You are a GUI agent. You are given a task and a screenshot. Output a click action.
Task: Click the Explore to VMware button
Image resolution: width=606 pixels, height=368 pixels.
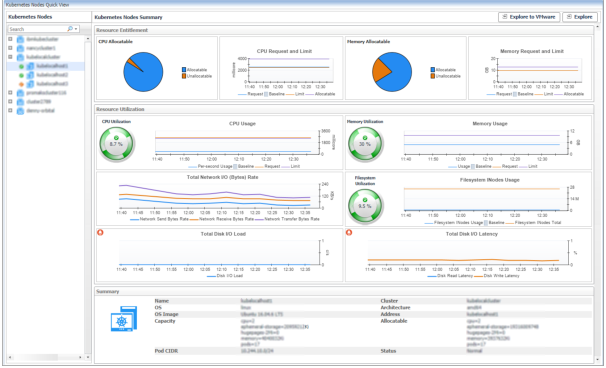click(529, 17)
